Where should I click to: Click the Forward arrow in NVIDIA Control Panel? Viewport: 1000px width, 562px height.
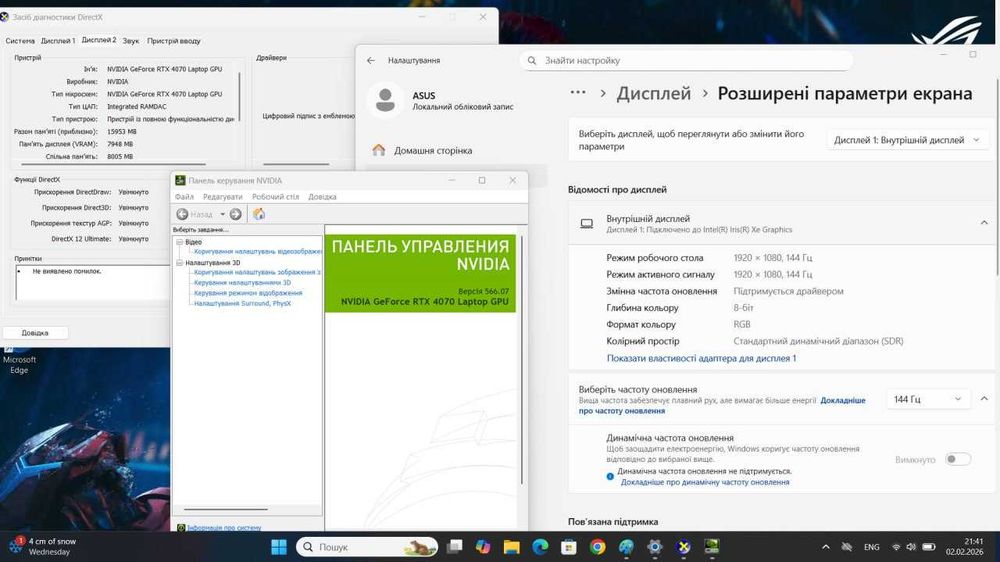click(x=235, y=214)
